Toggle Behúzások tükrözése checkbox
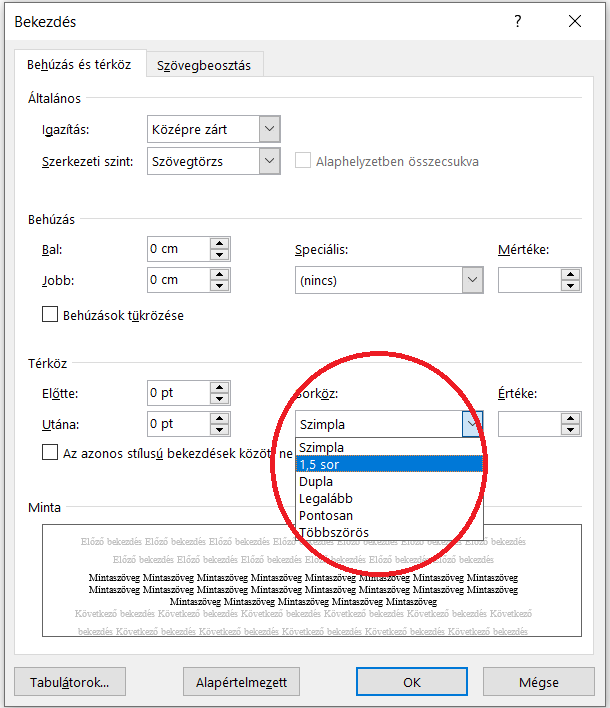 50,315
